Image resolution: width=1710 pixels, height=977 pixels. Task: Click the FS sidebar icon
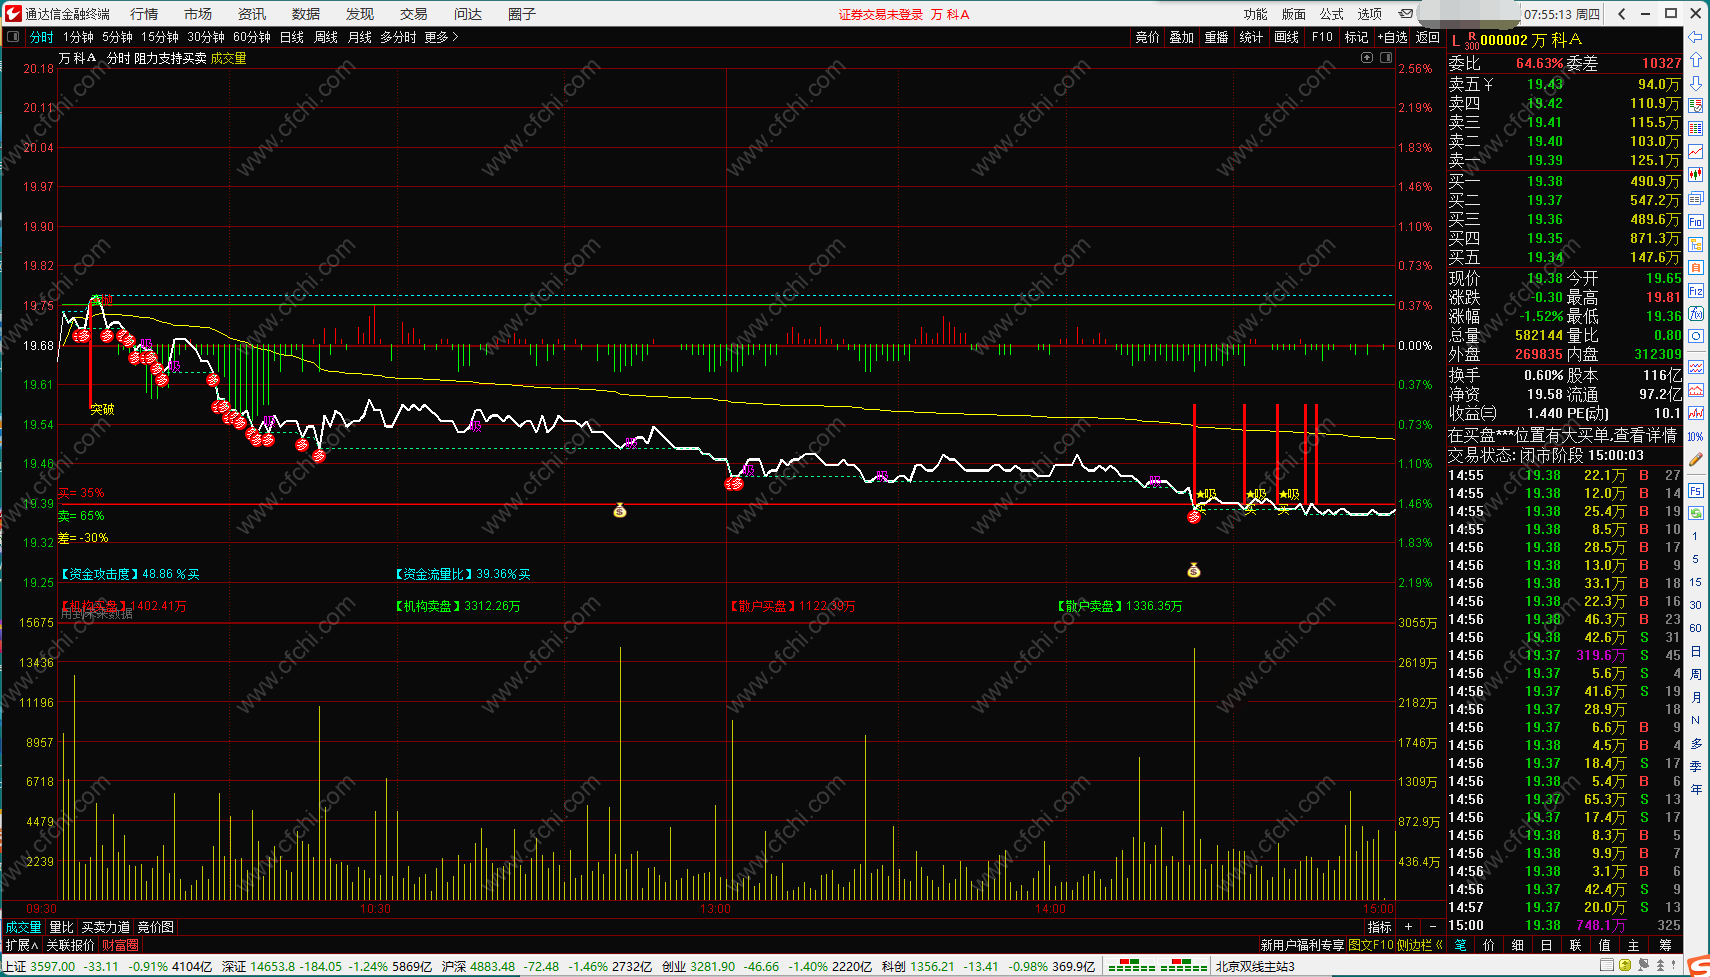coord(1696,491)
